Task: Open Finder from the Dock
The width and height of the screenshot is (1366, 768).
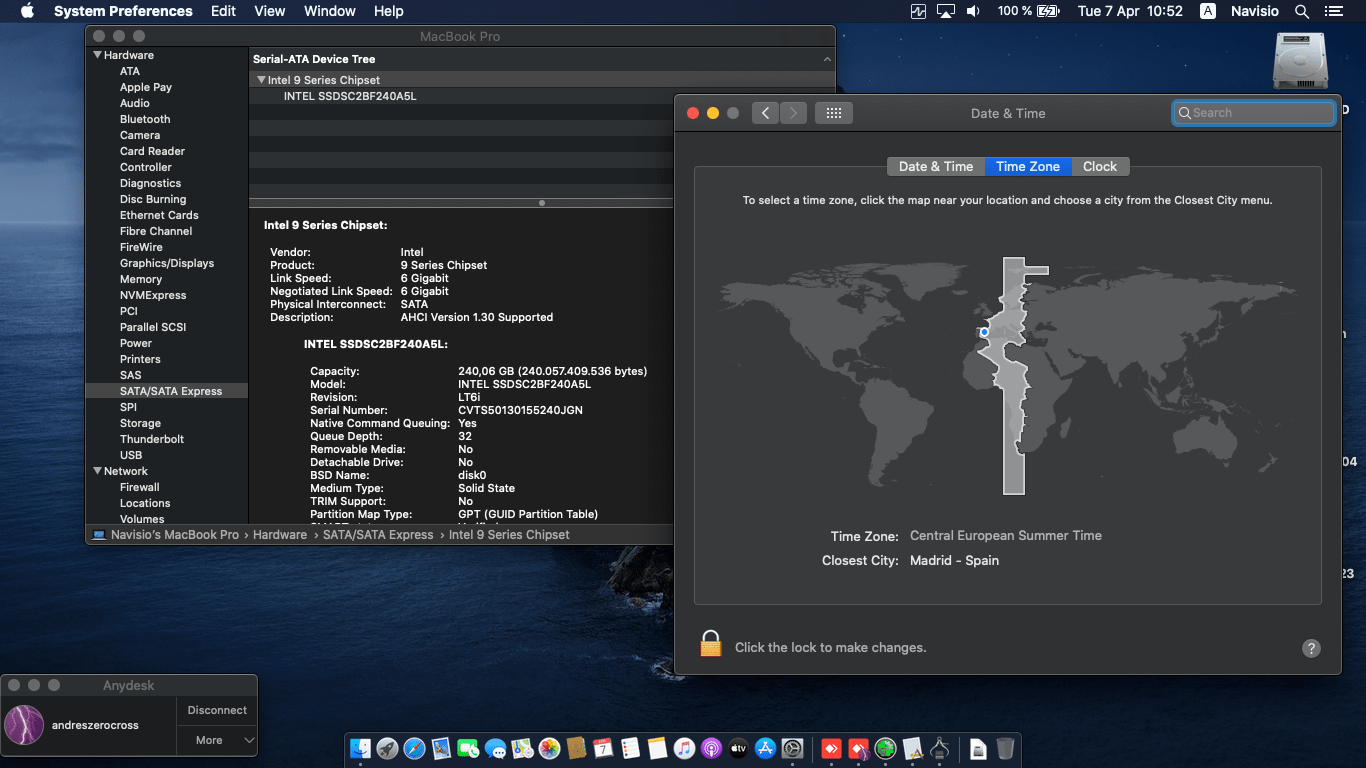Action: pos(360,748)
